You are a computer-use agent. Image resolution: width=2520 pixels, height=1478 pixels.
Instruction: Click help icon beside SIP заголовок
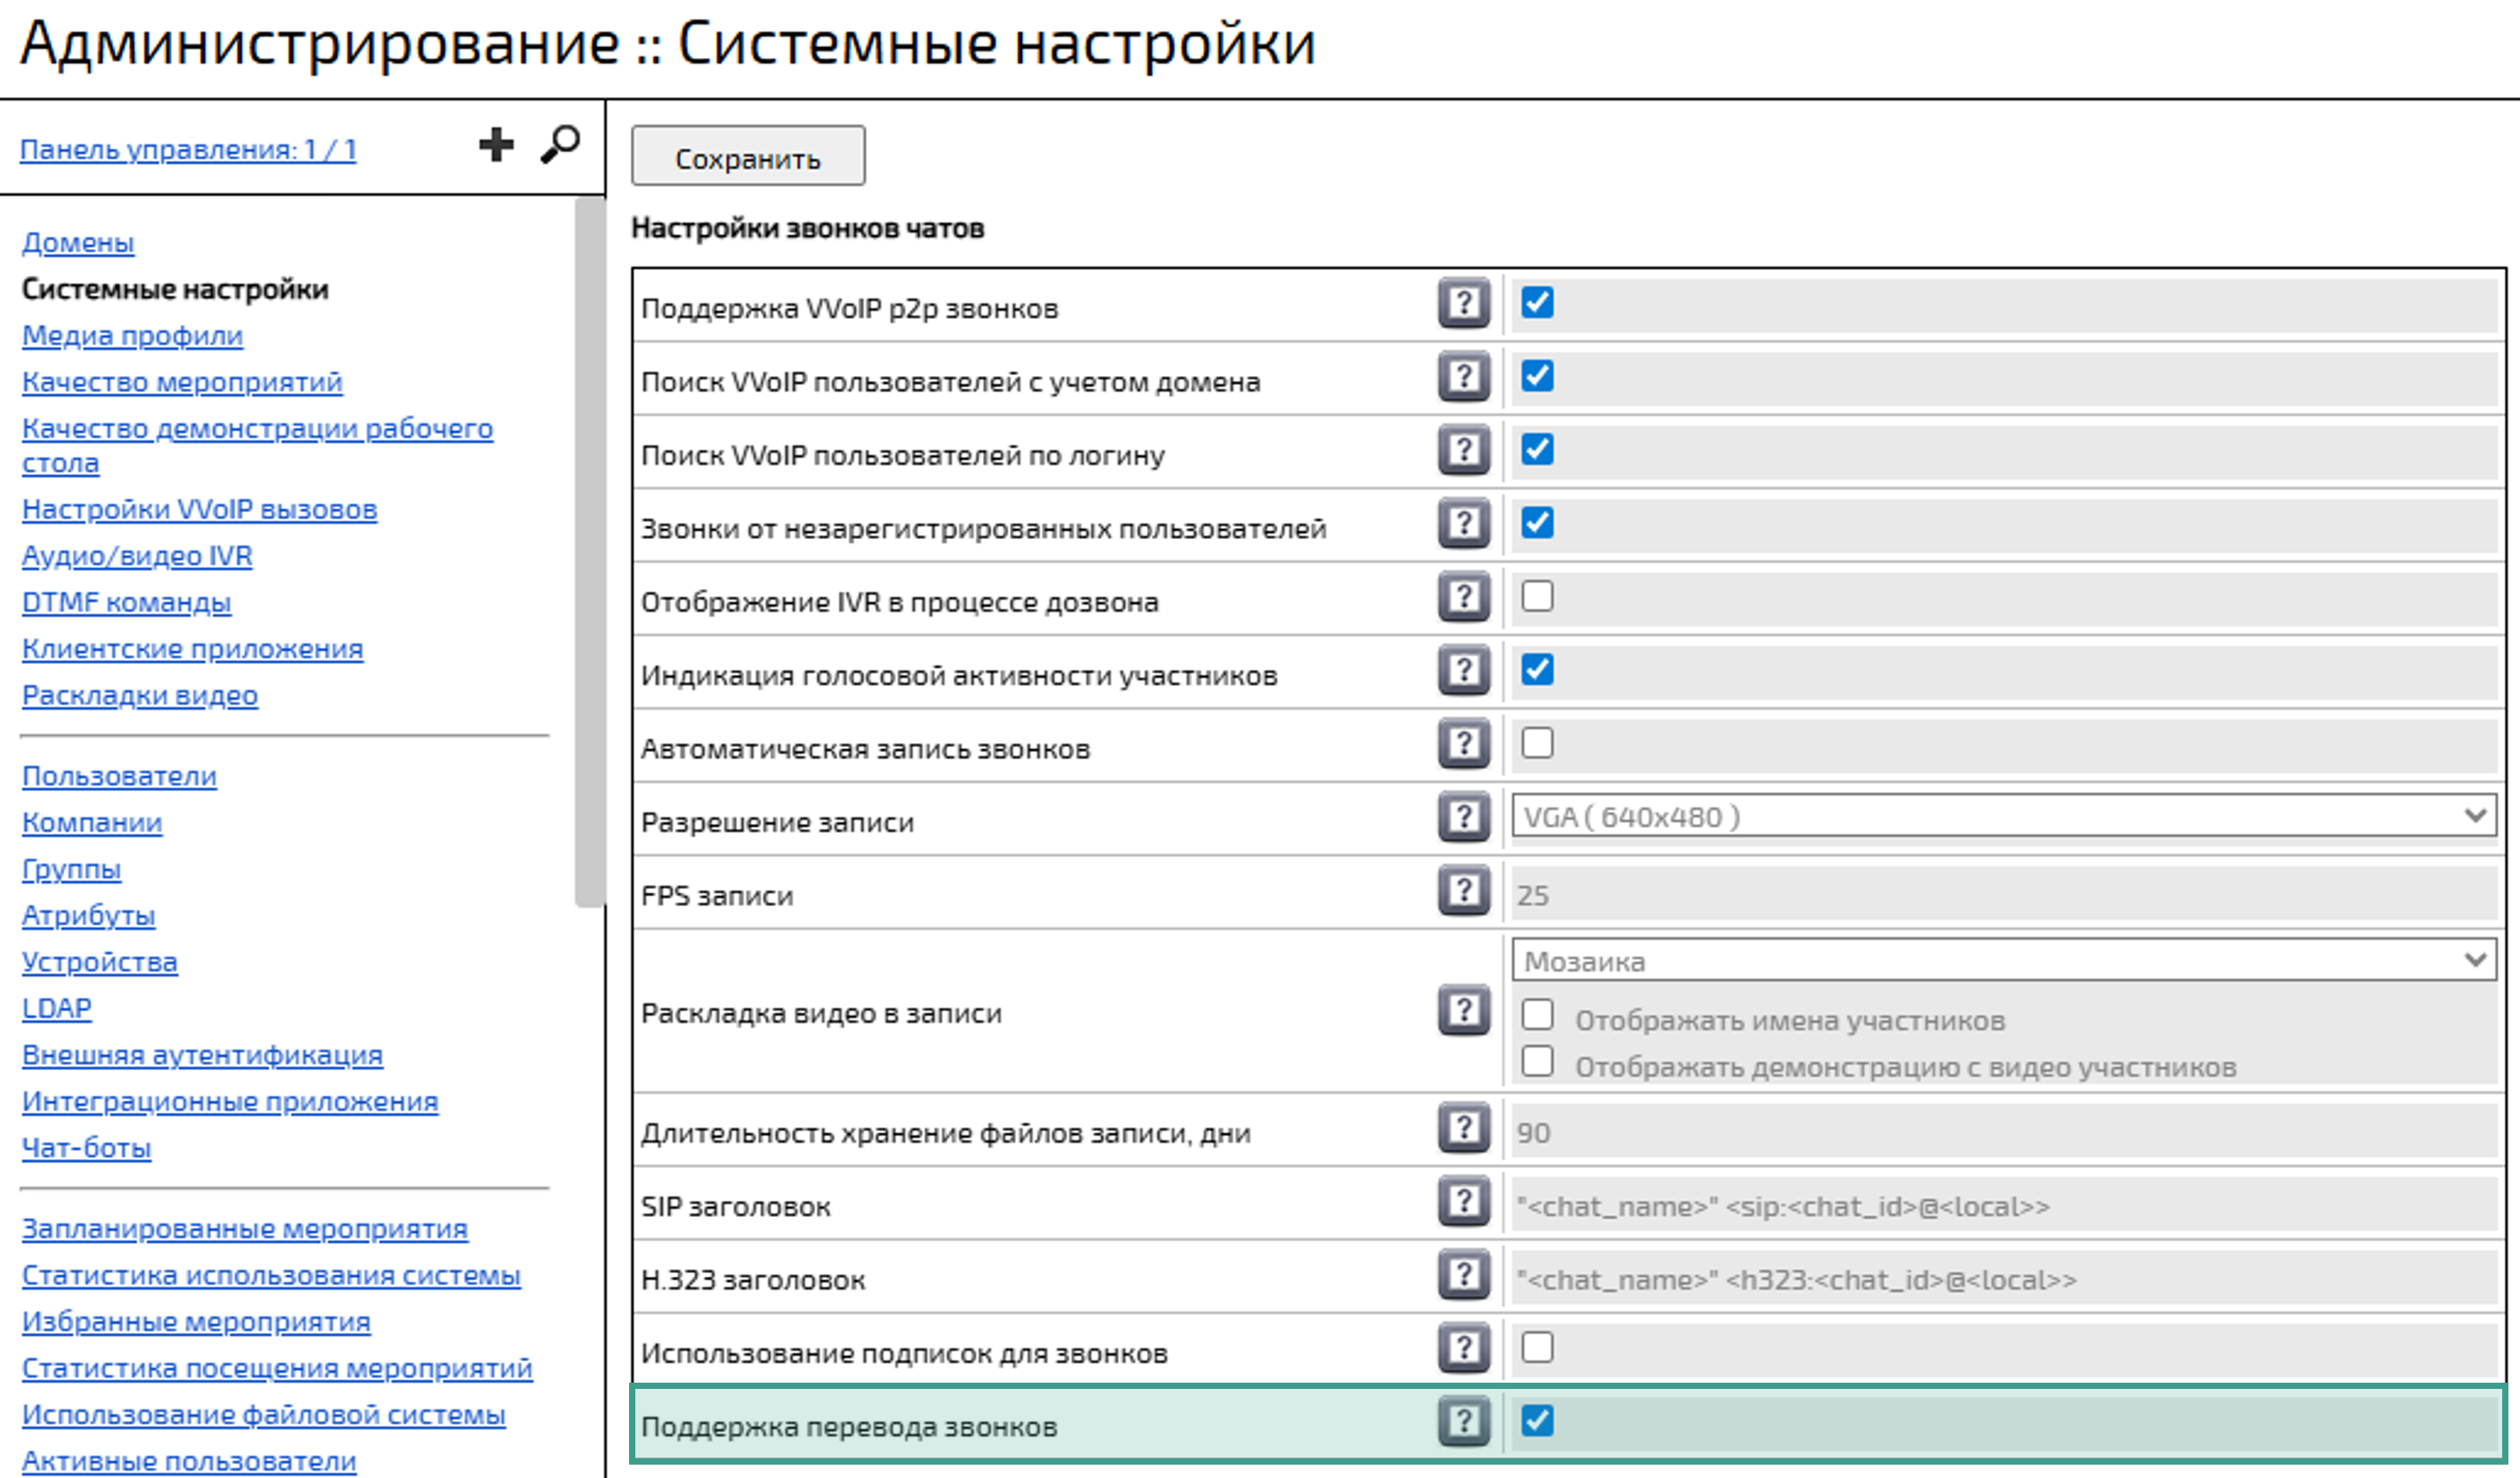(1464, 1201)
